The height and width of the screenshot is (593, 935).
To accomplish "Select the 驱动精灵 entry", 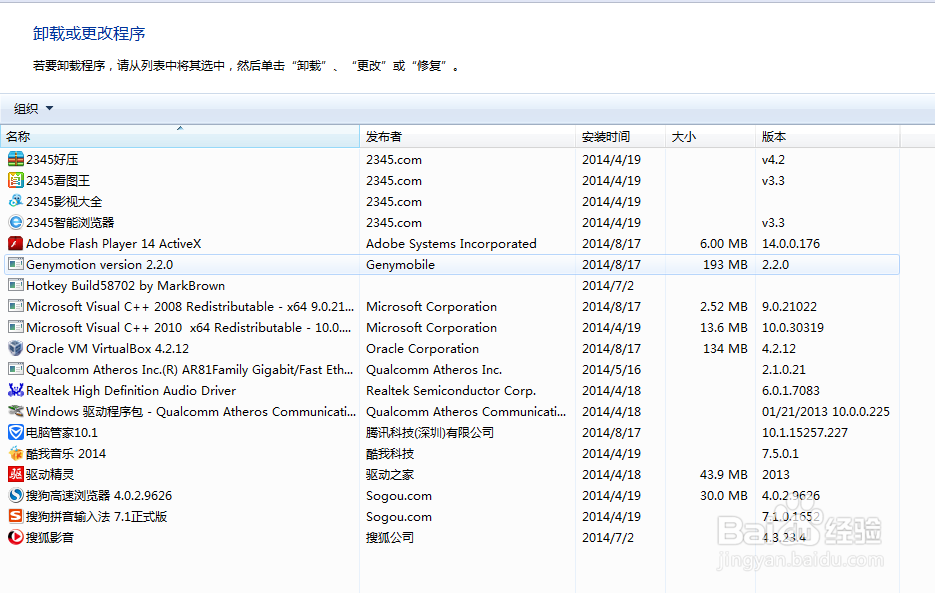I will point(50,475).
